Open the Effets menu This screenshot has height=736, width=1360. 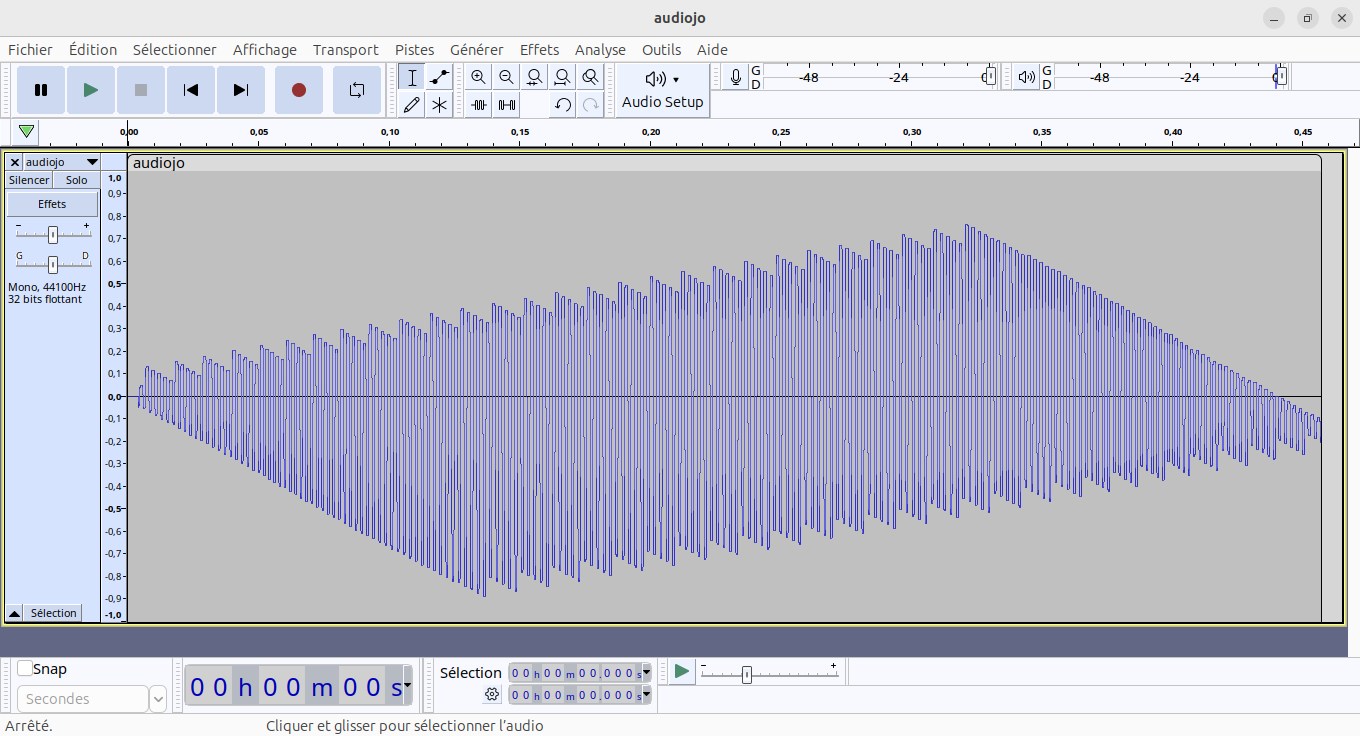coord(539,50)
